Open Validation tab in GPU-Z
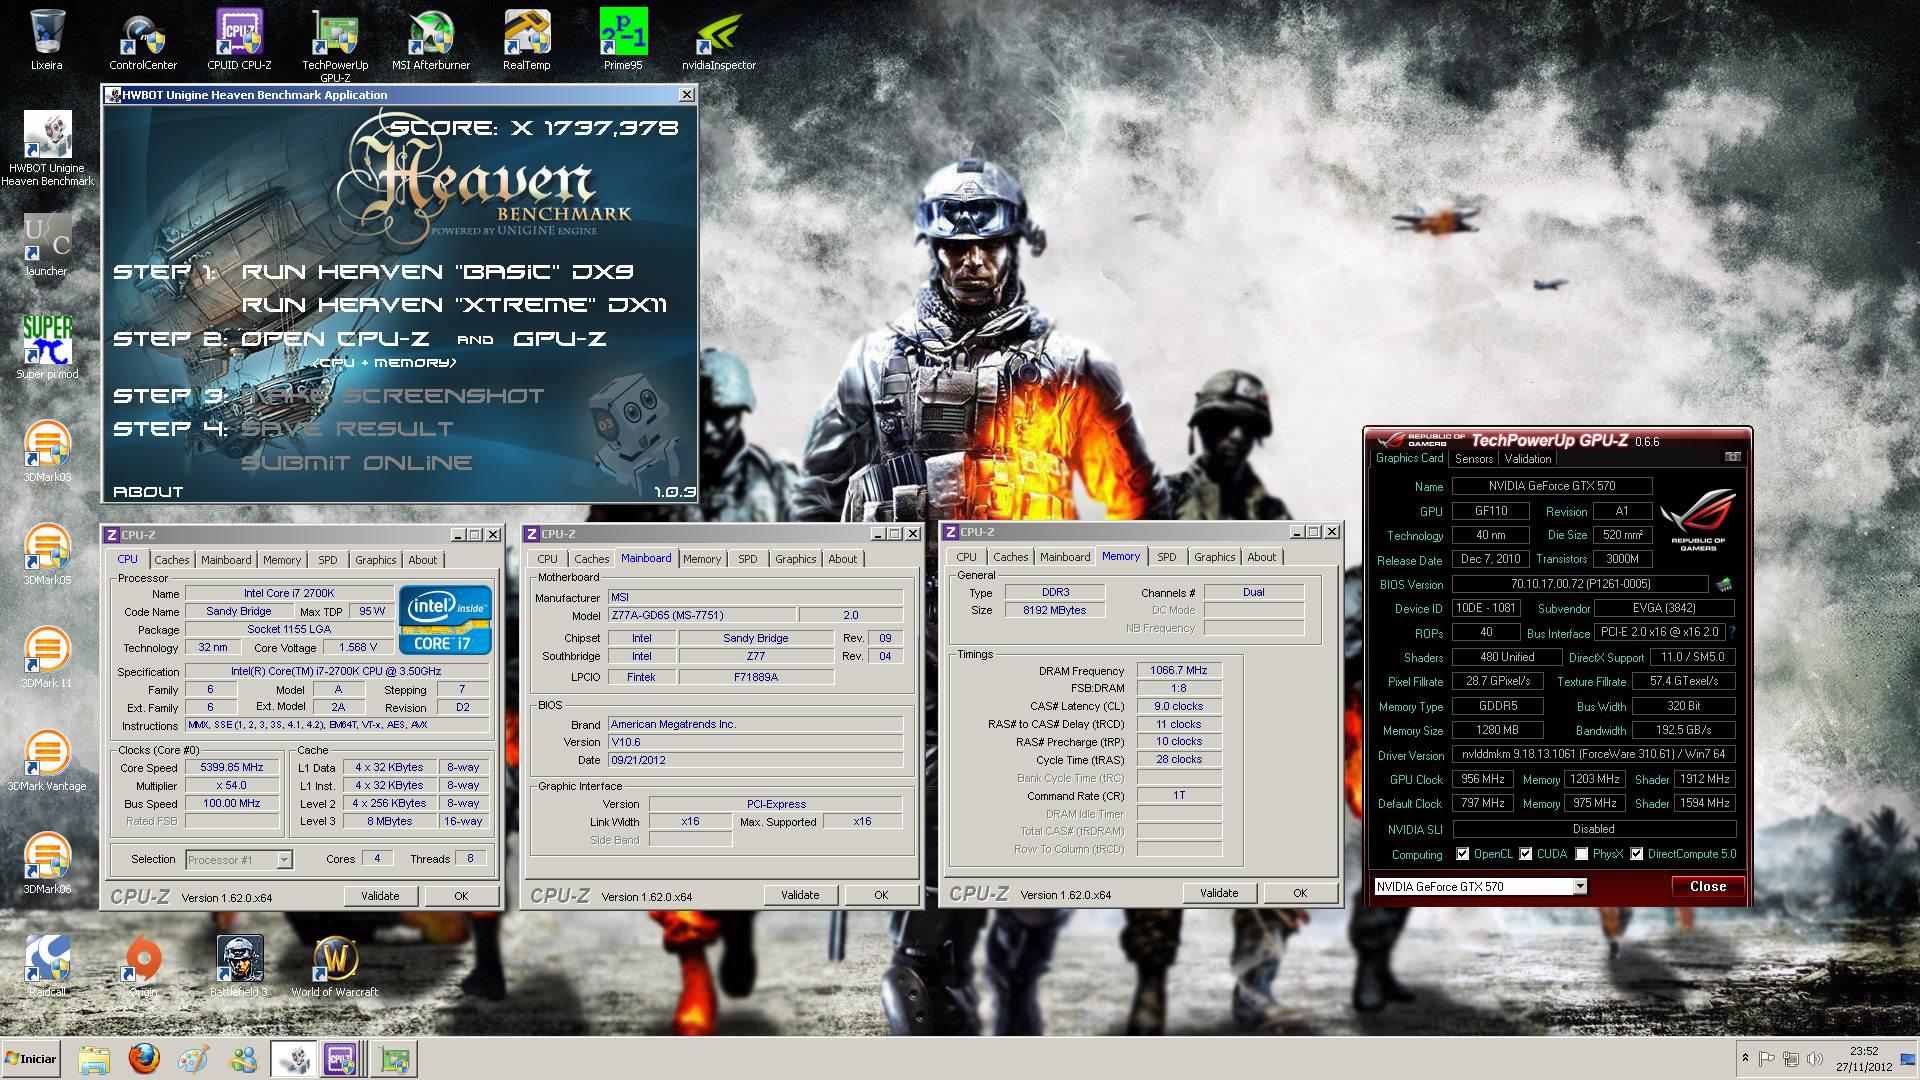Image resolution: width=1920 pixels, height=1080 pixels. (1528, 459)
